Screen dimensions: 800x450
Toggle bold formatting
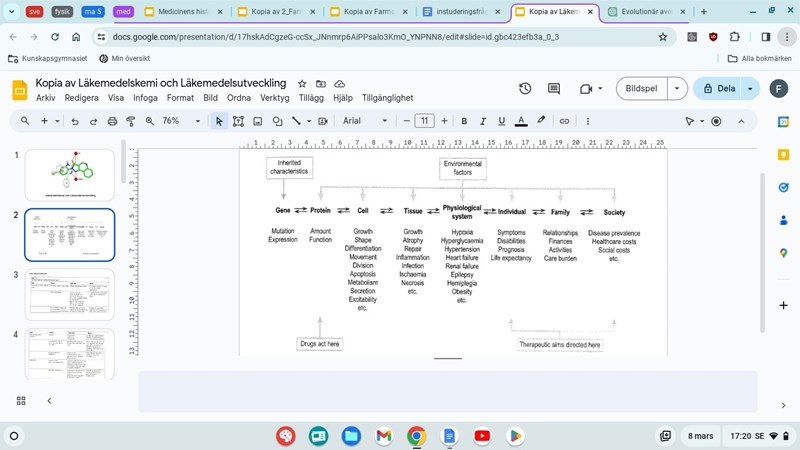tap(464, 121)
